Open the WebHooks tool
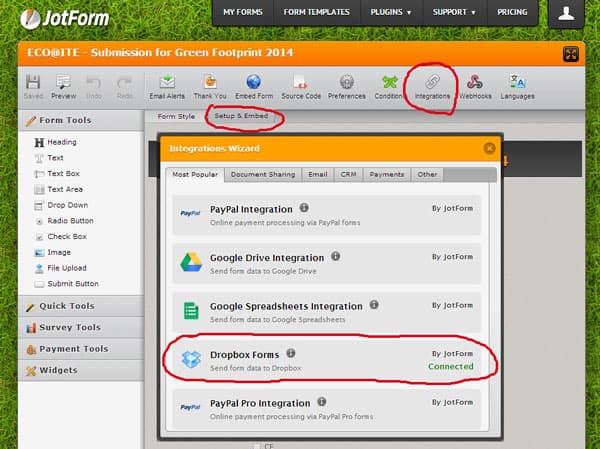The height and width of the screenshot is (449, 600). point(475,87)
